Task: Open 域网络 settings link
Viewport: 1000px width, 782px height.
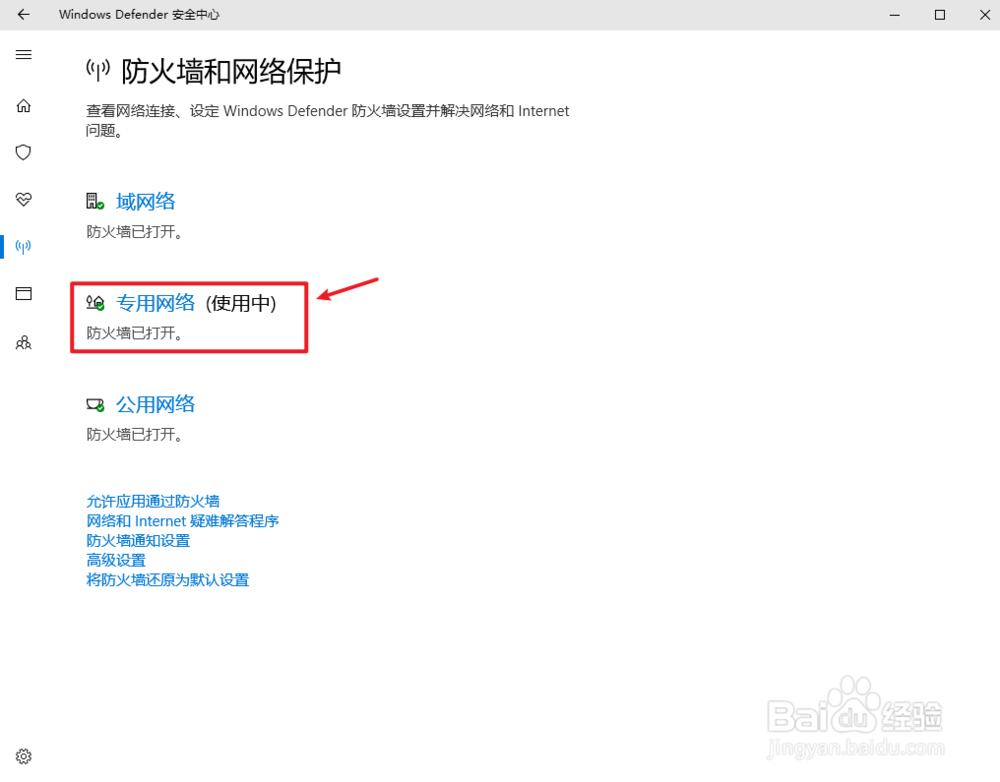Action: 145,202
